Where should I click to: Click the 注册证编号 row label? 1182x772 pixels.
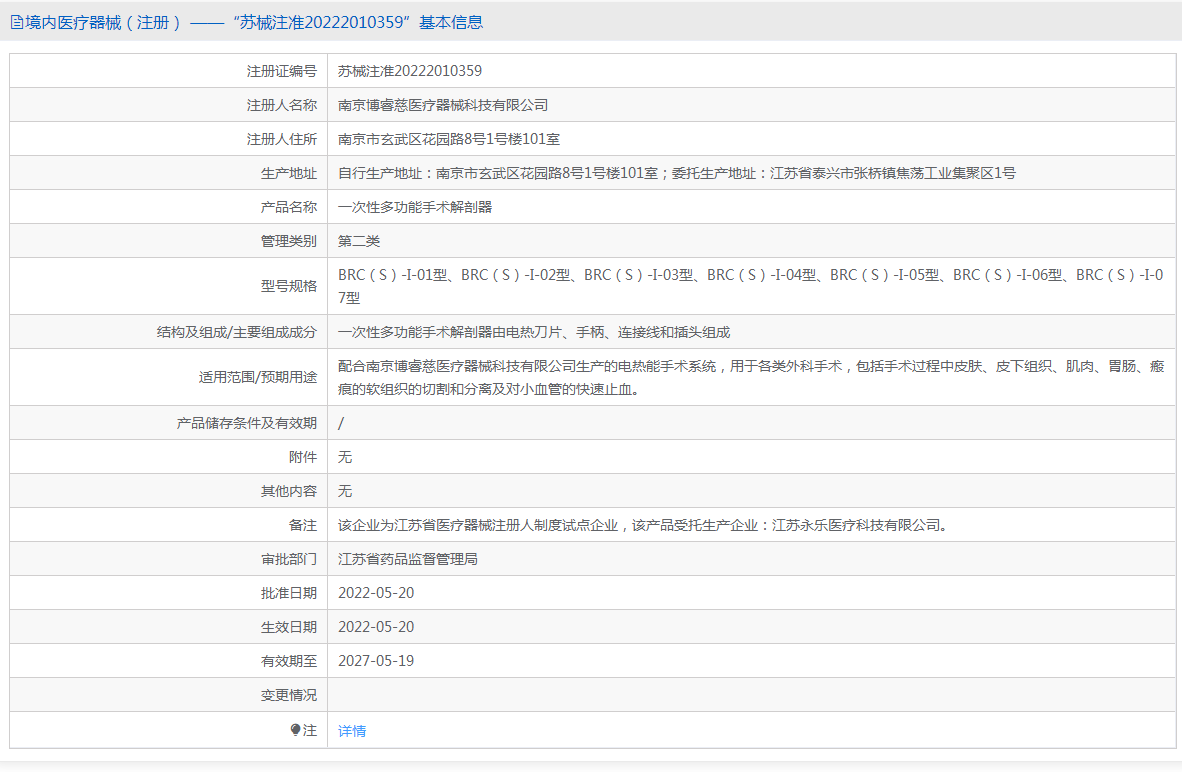[x=281, y=71]
